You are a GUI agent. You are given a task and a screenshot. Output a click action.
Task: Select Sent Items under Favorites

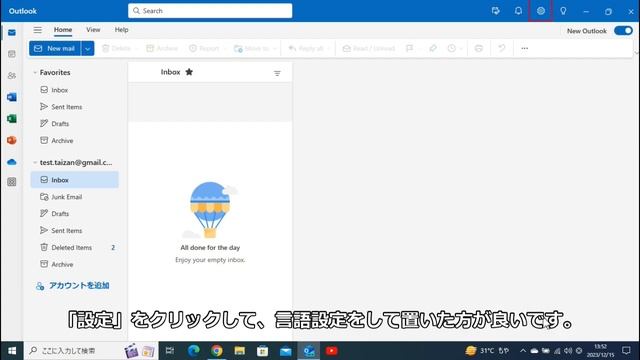[x=75, y=107]
